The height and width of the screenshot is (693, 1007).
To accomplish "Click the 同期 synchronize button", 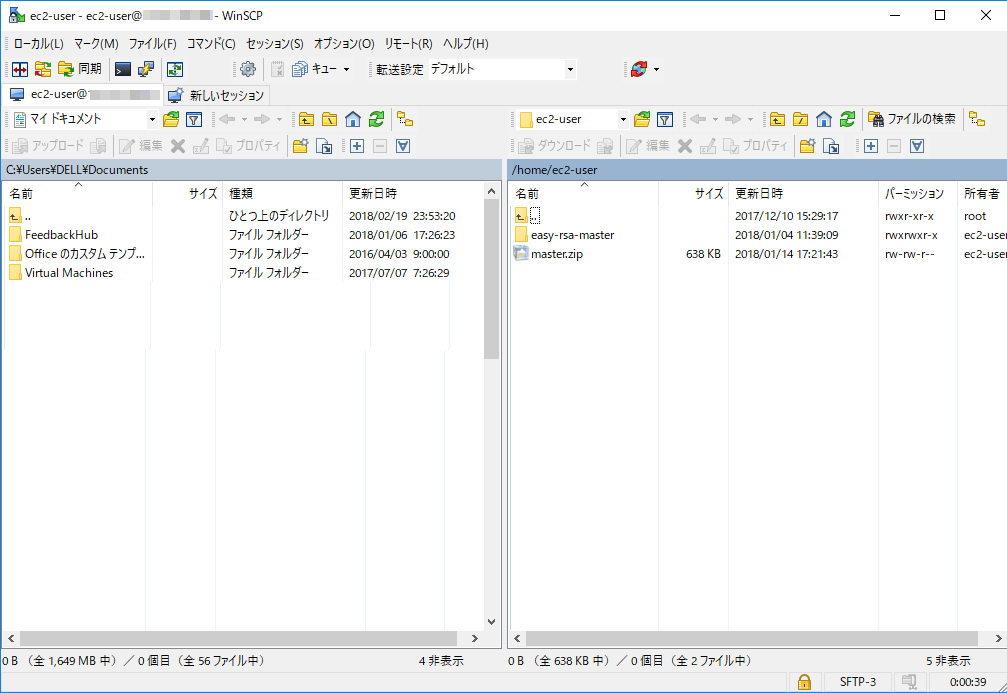I will click(80, 69).
